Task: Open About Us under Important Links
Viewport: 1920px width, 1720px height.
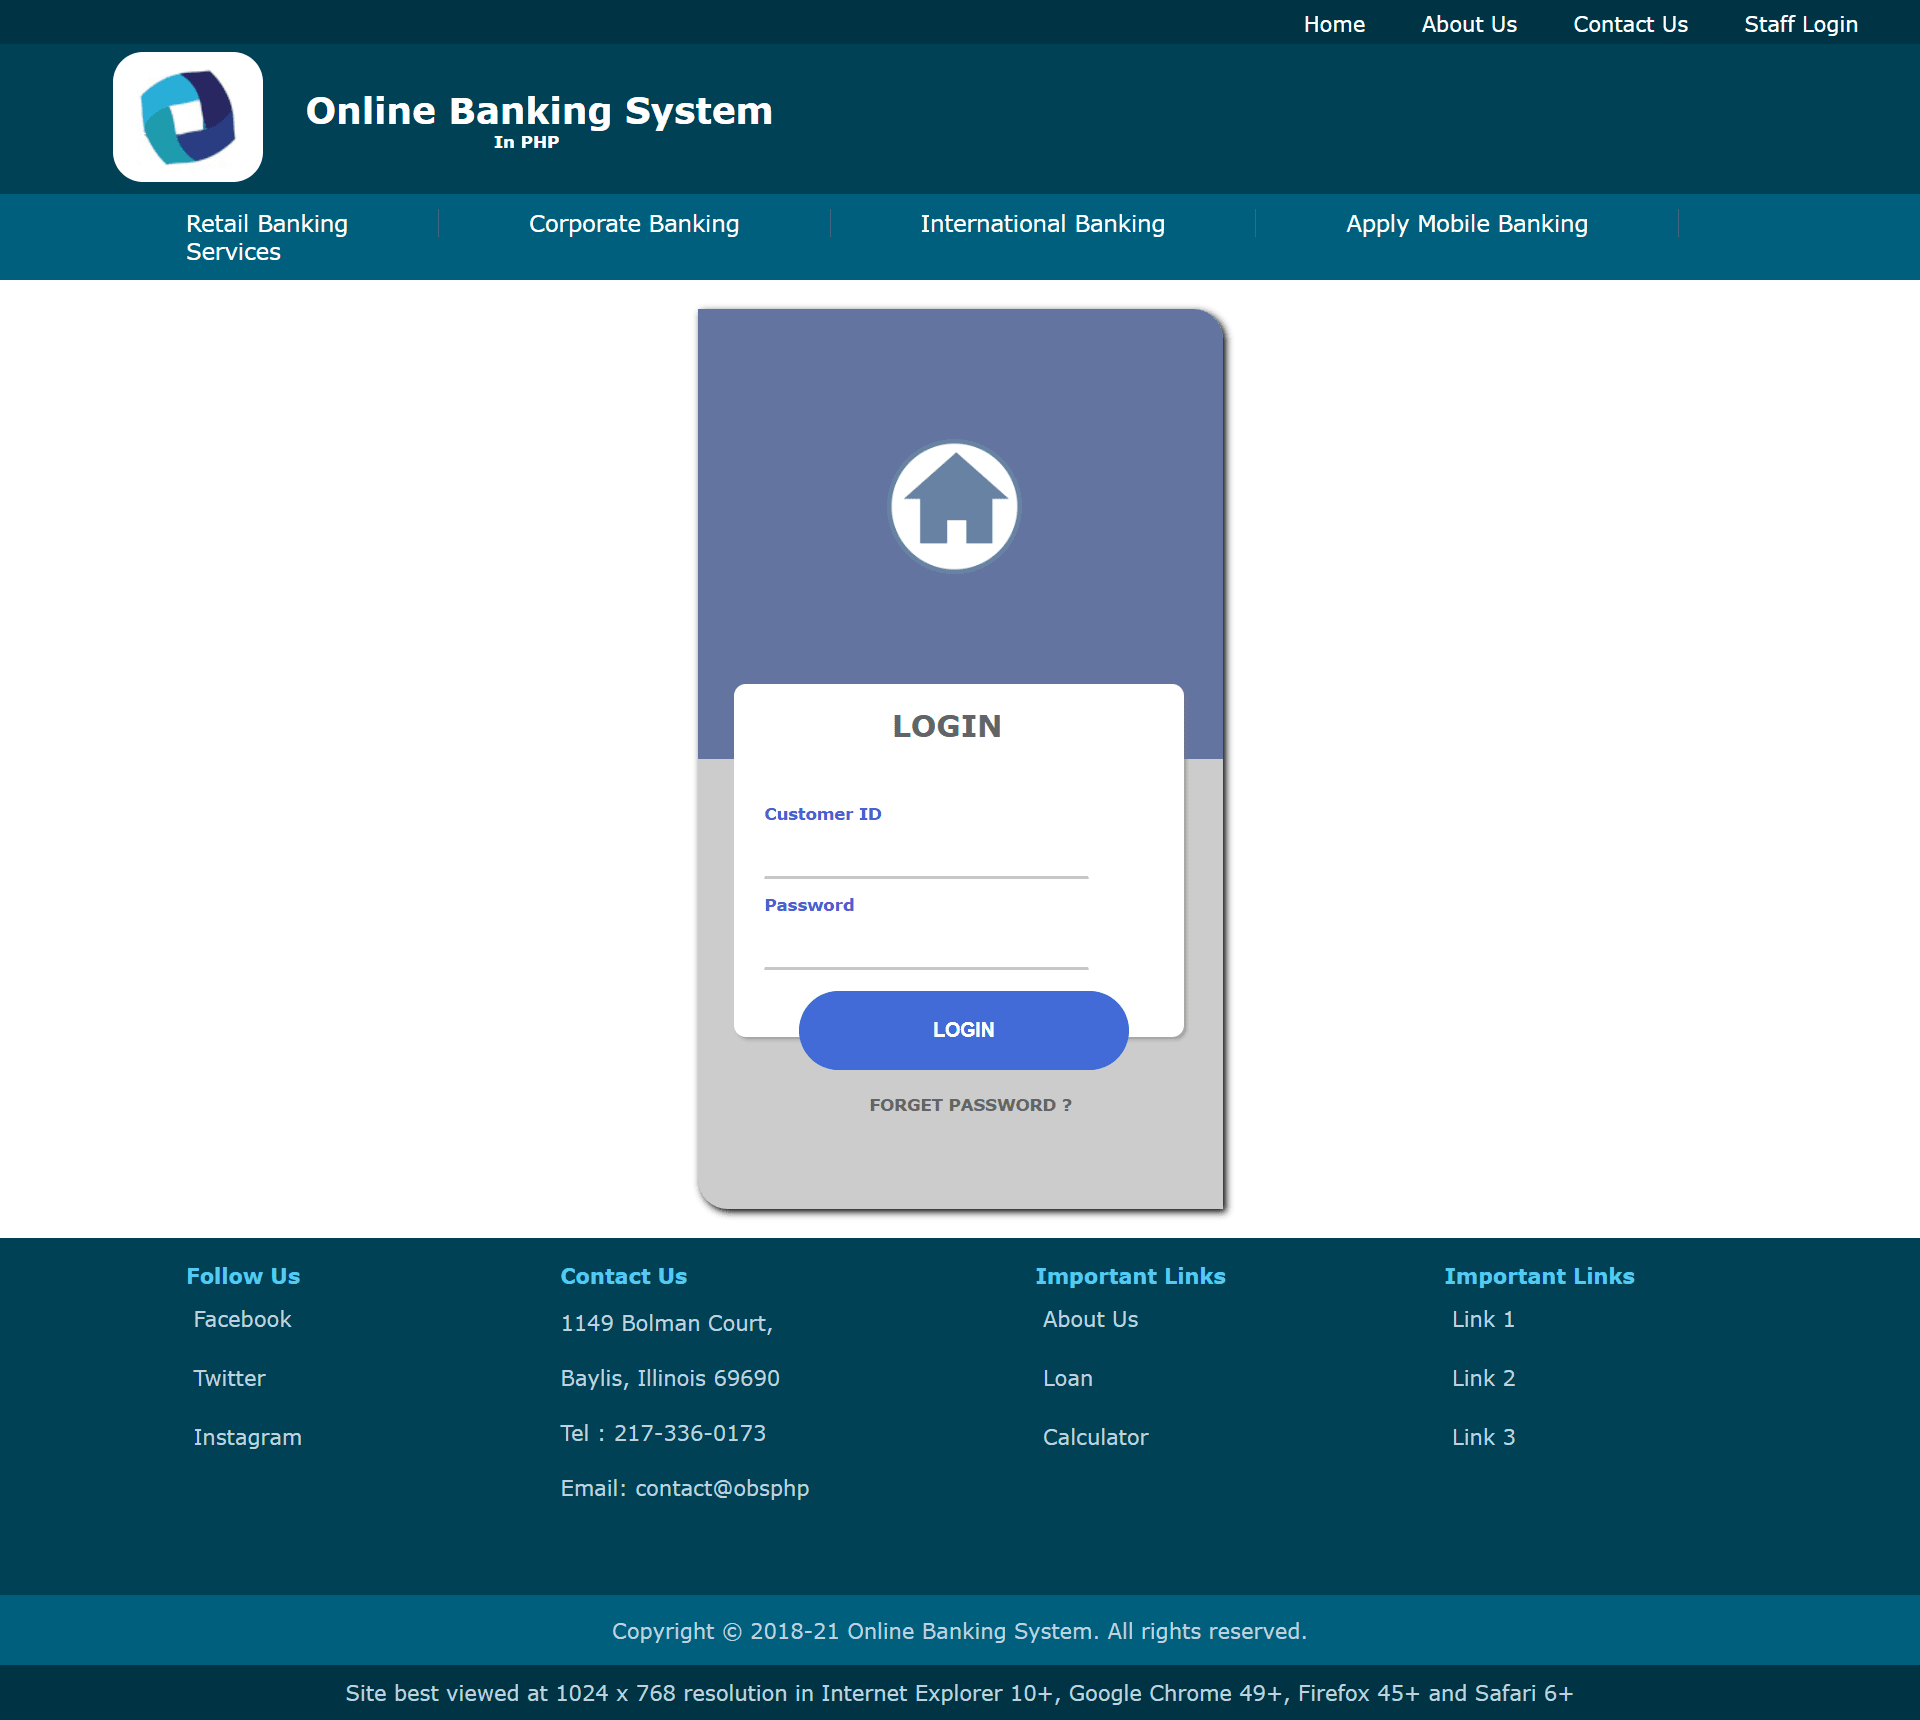Action: (1090, 1319)
